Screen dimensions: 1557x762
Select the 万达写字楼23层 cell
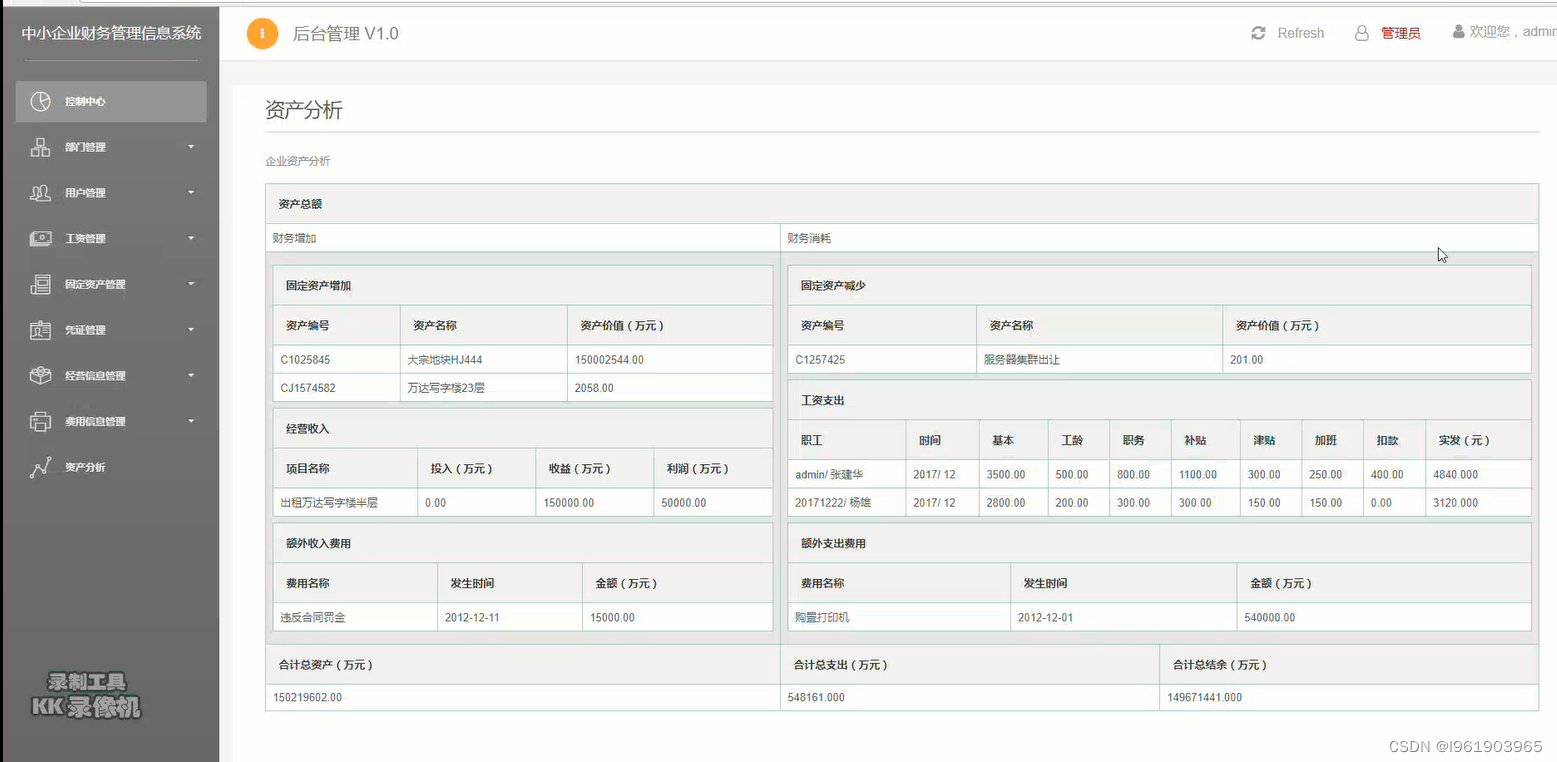click(446, 388)
